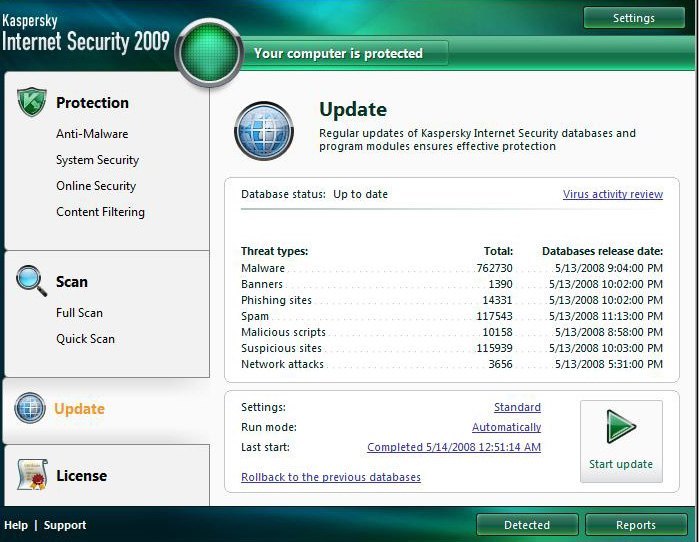Click the Malware release date 9:04:00 PM

coord(609,268)
